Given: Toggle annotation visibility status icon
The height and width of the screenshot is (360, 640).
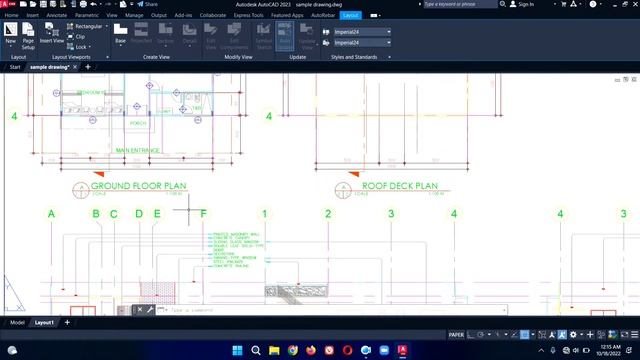Looking at the screenshot, I should pos(552,335).
